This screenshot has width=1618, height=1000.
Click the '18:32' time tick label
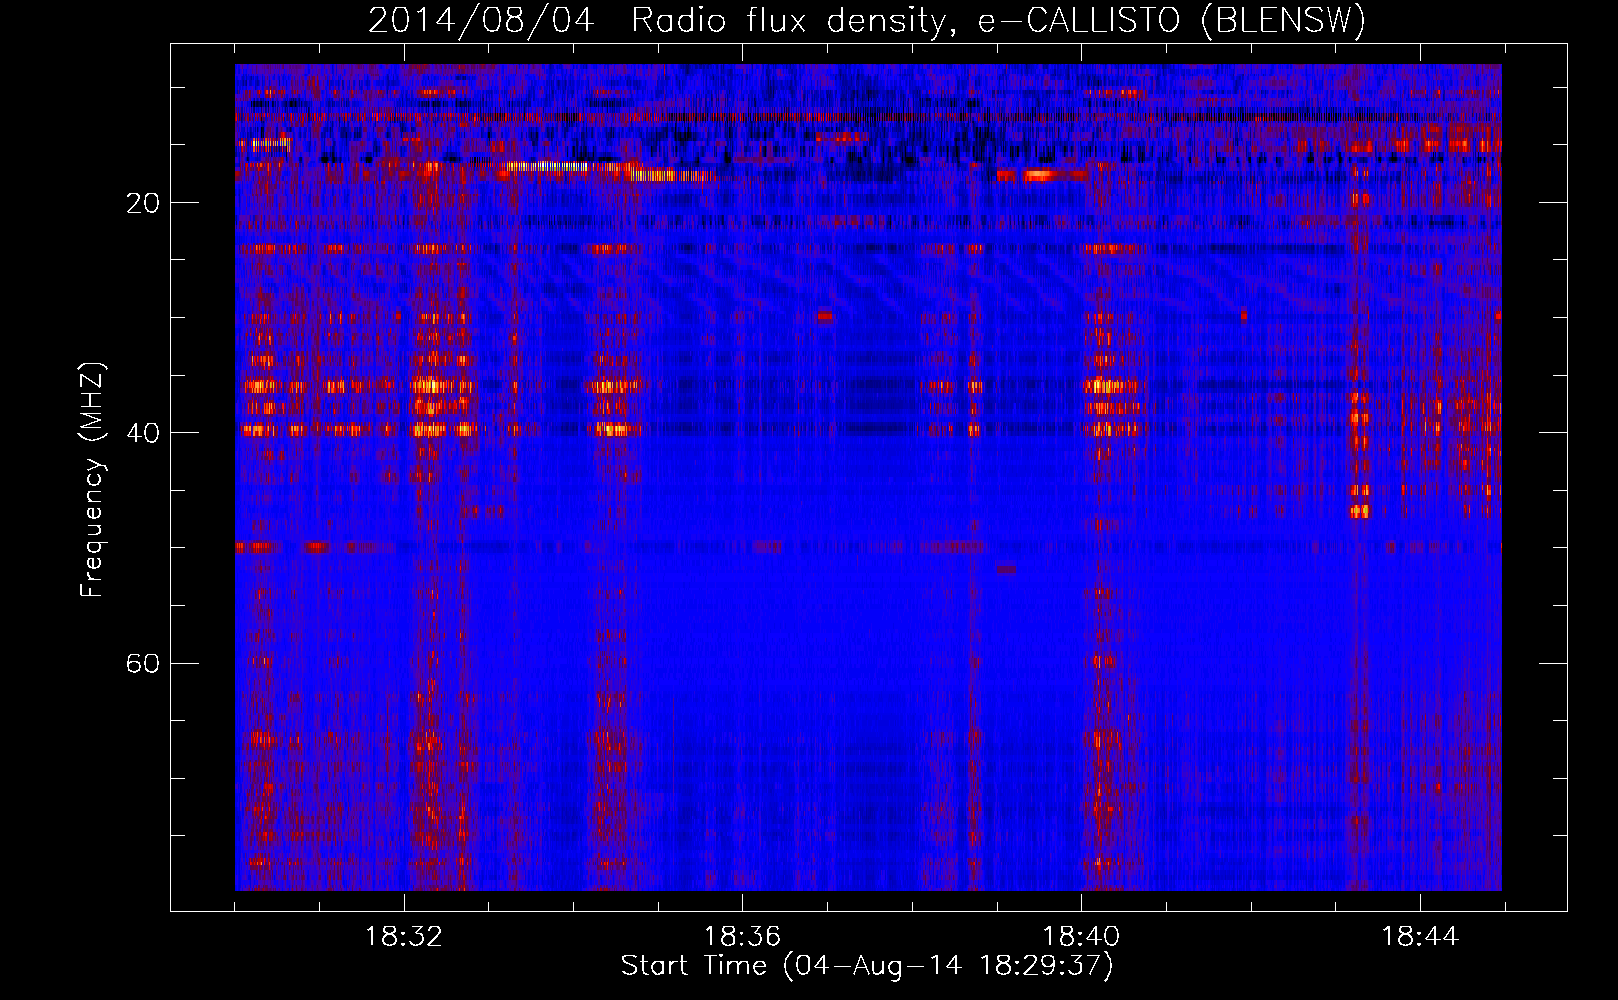click(x=404, y=937)
